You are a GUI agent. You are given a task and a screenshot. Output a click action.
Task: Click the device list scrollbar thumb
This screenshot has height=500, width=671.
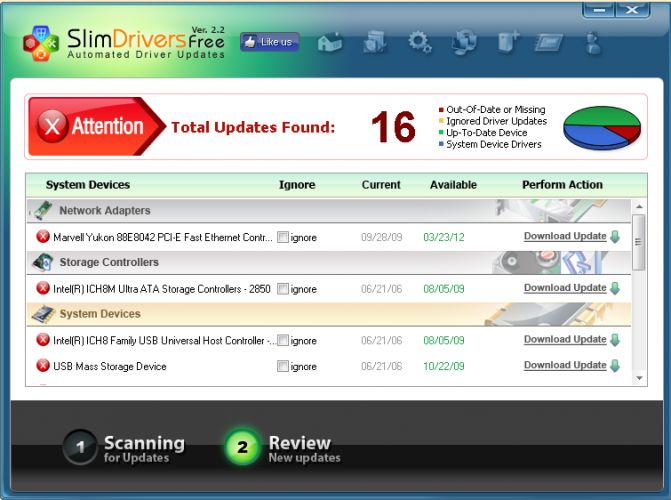(x=638, y=242)
